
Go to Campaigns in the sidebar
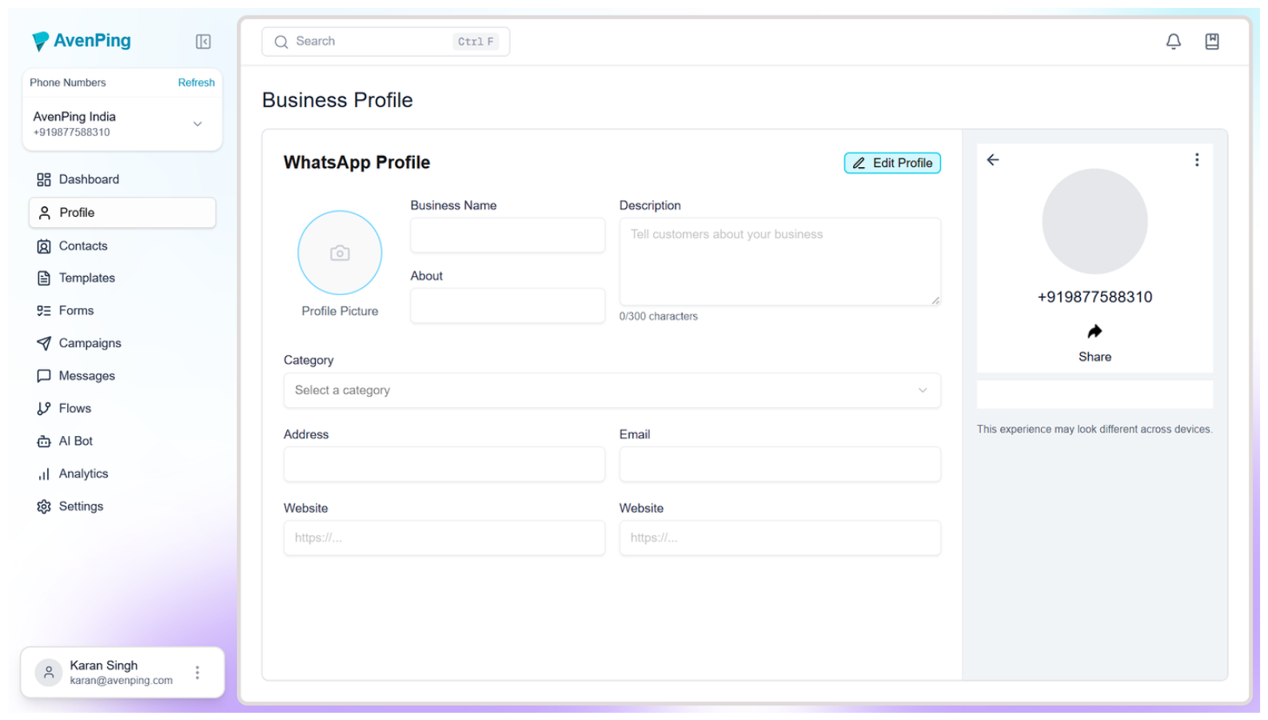pos(89,343)
